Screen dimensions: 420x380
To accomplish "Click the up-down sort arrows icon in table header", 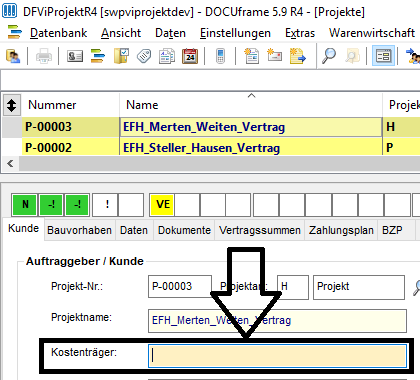I will pos(12,105).
